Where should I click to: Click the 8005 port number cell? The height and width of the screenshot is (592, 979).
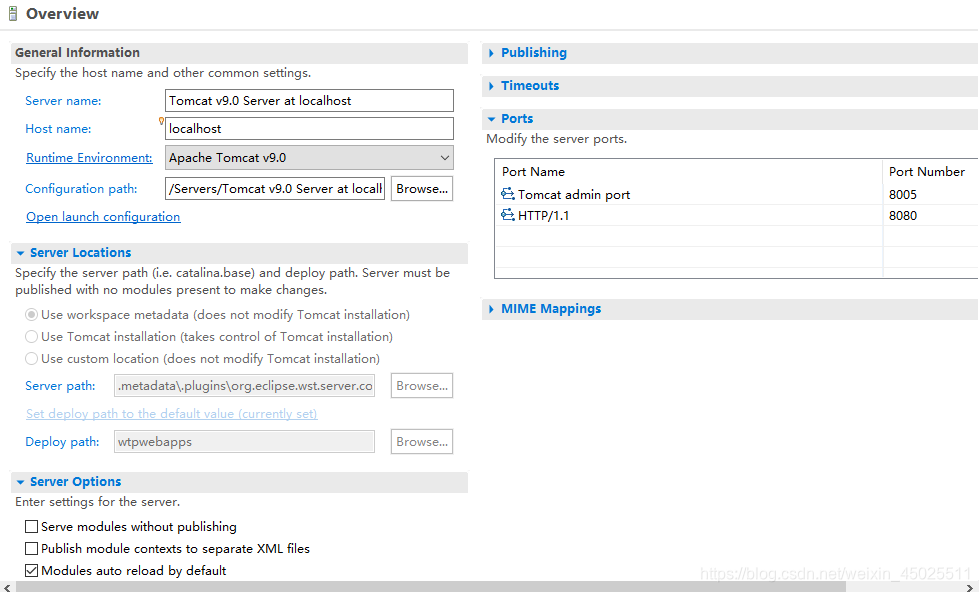click(903, 194)
